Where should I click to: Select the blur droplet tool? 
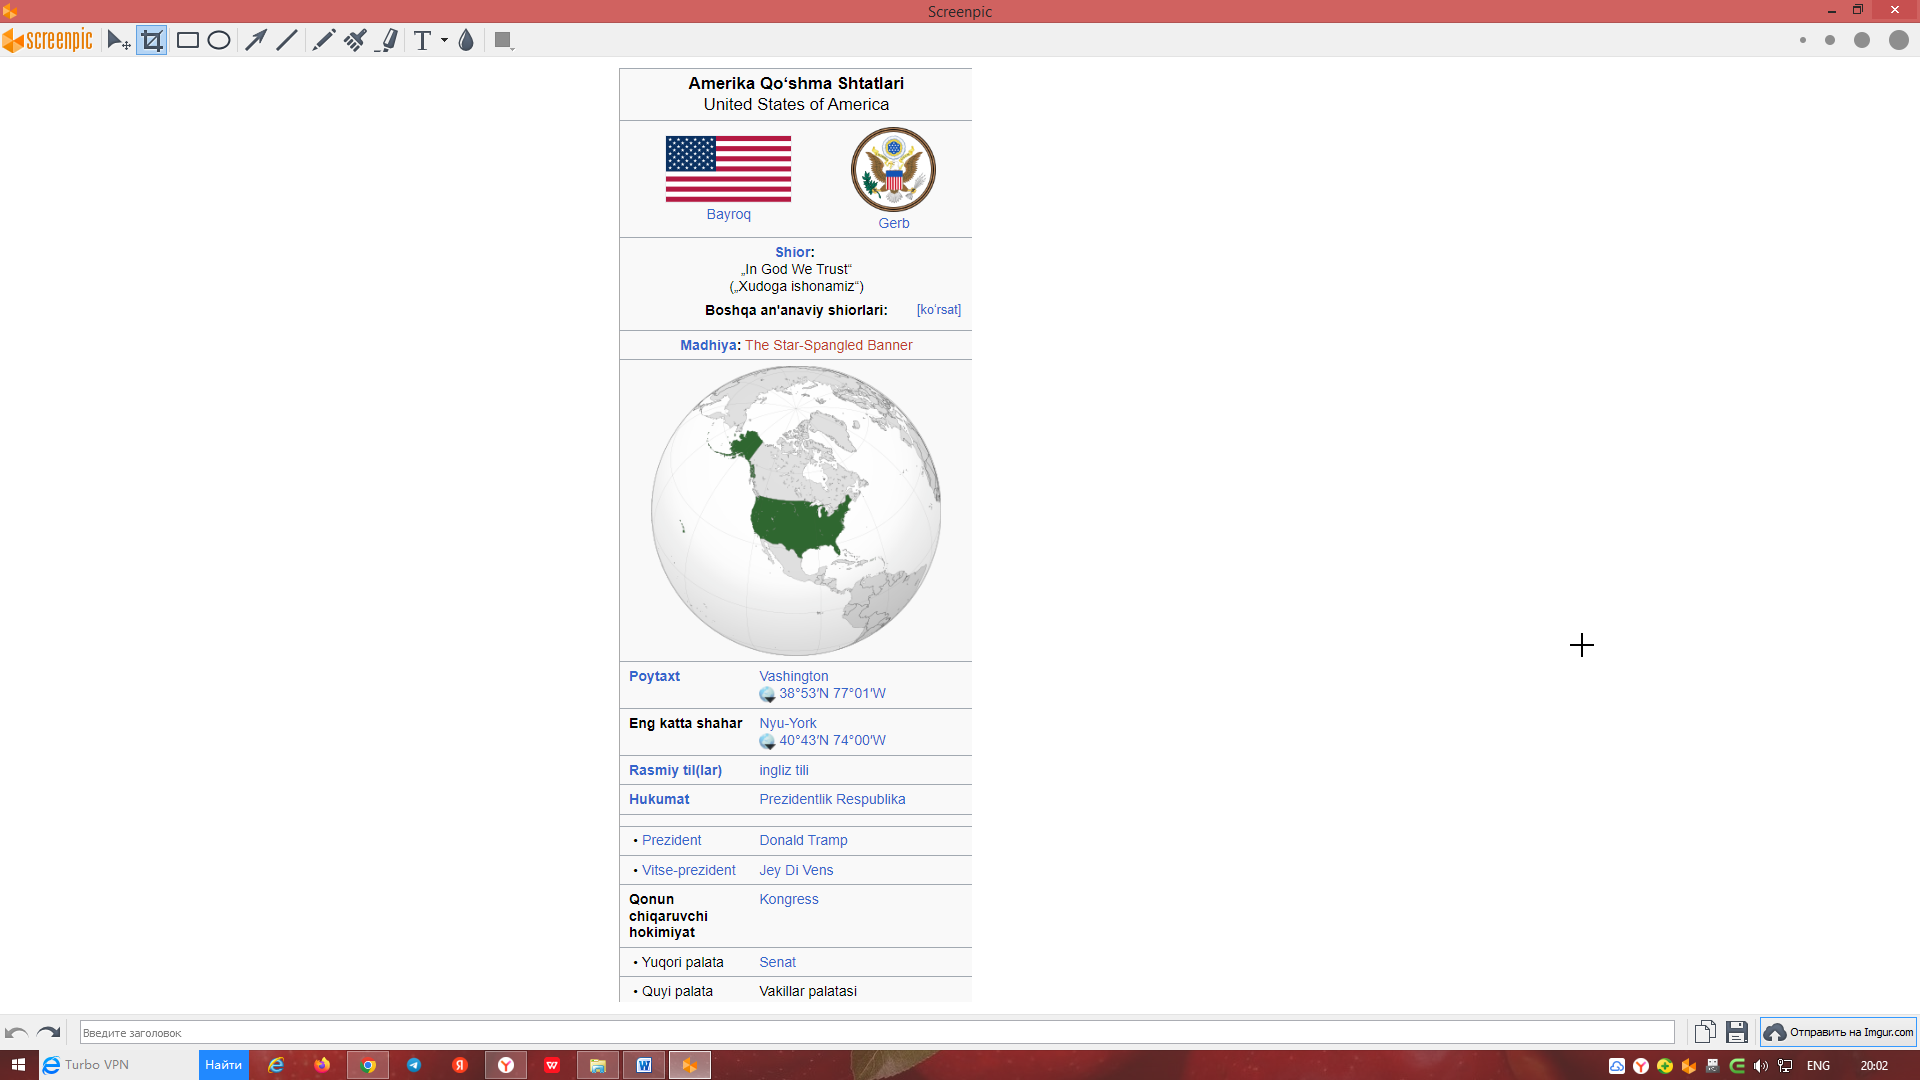(x=466, y=41)
